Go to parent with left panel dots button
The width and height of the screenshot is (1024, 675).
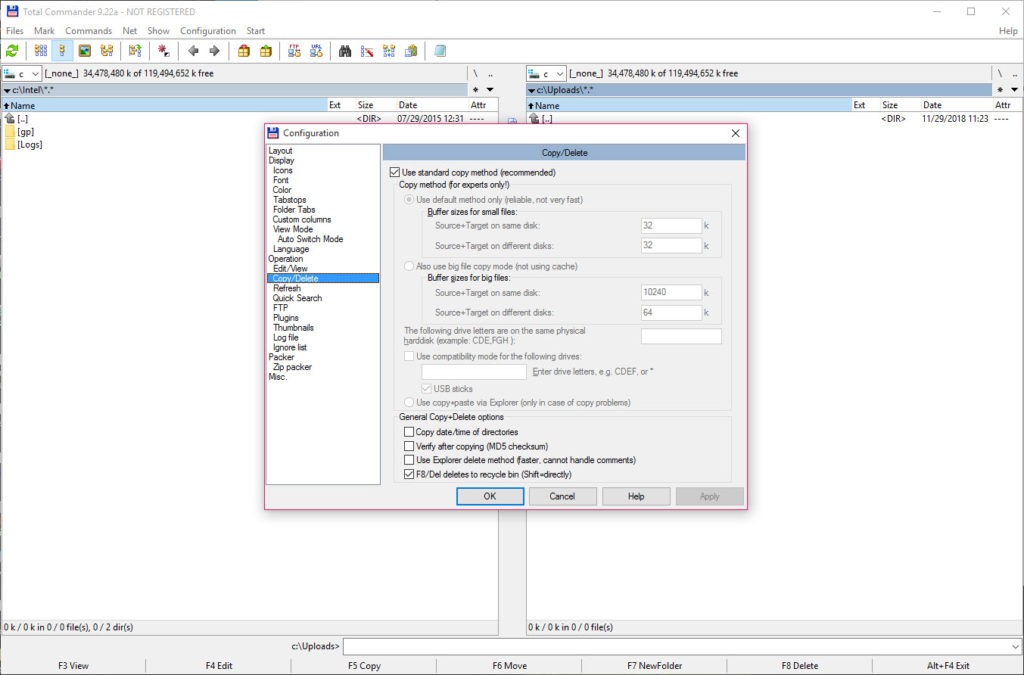(x=490, y=73)
